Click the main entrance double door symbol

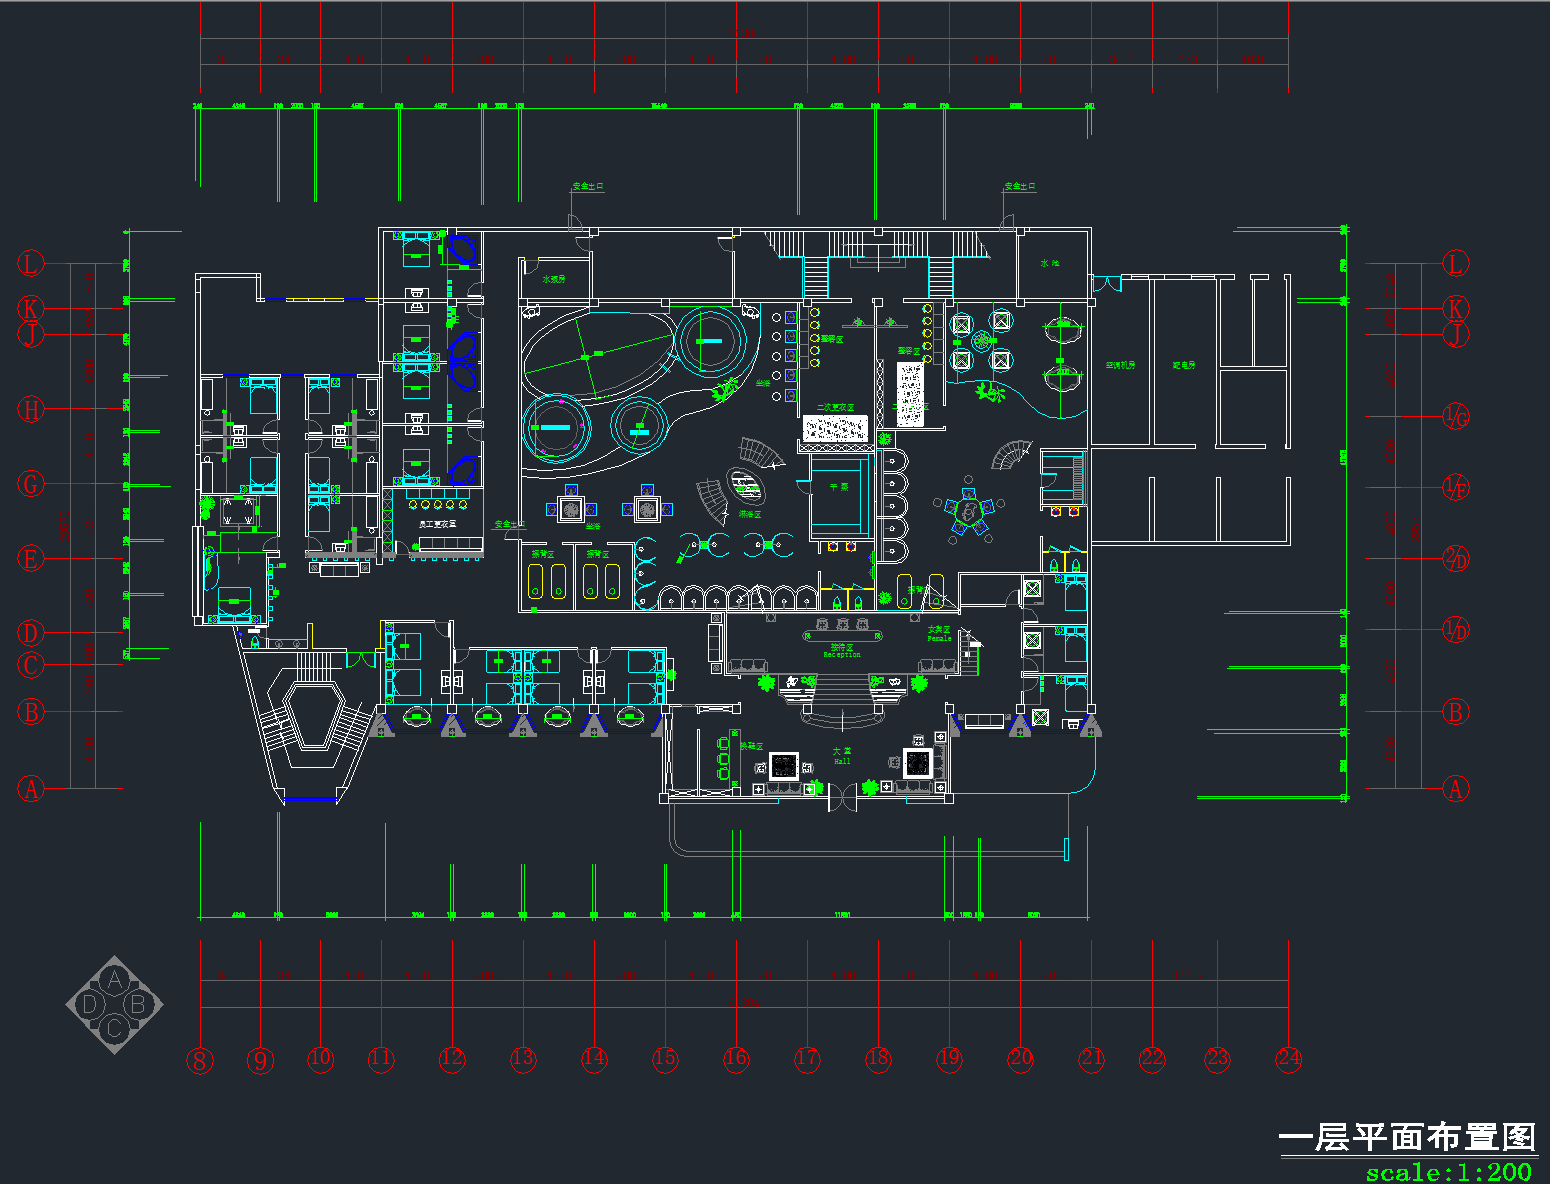coord(843,797)
